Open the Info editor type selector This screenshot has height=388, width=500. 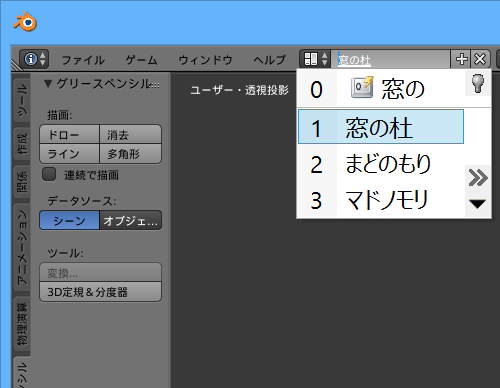coord(34,59)
